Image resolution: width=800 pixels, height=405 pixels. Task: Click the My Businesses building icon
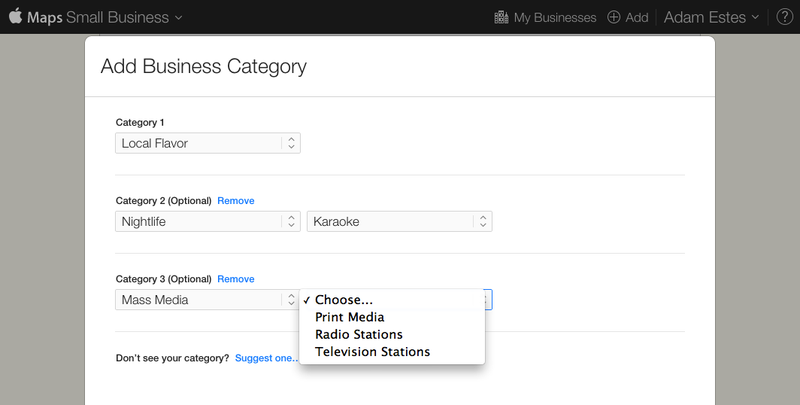click(502, 17)
